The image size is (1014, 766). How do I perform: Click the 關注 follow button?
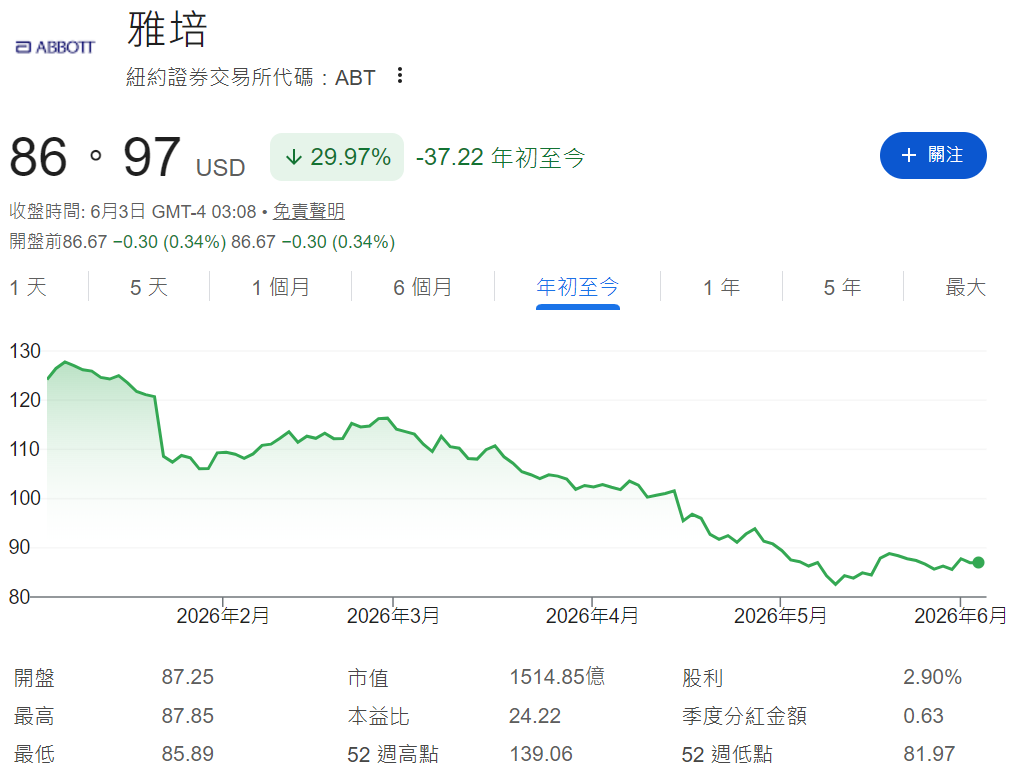click(933, 155)
